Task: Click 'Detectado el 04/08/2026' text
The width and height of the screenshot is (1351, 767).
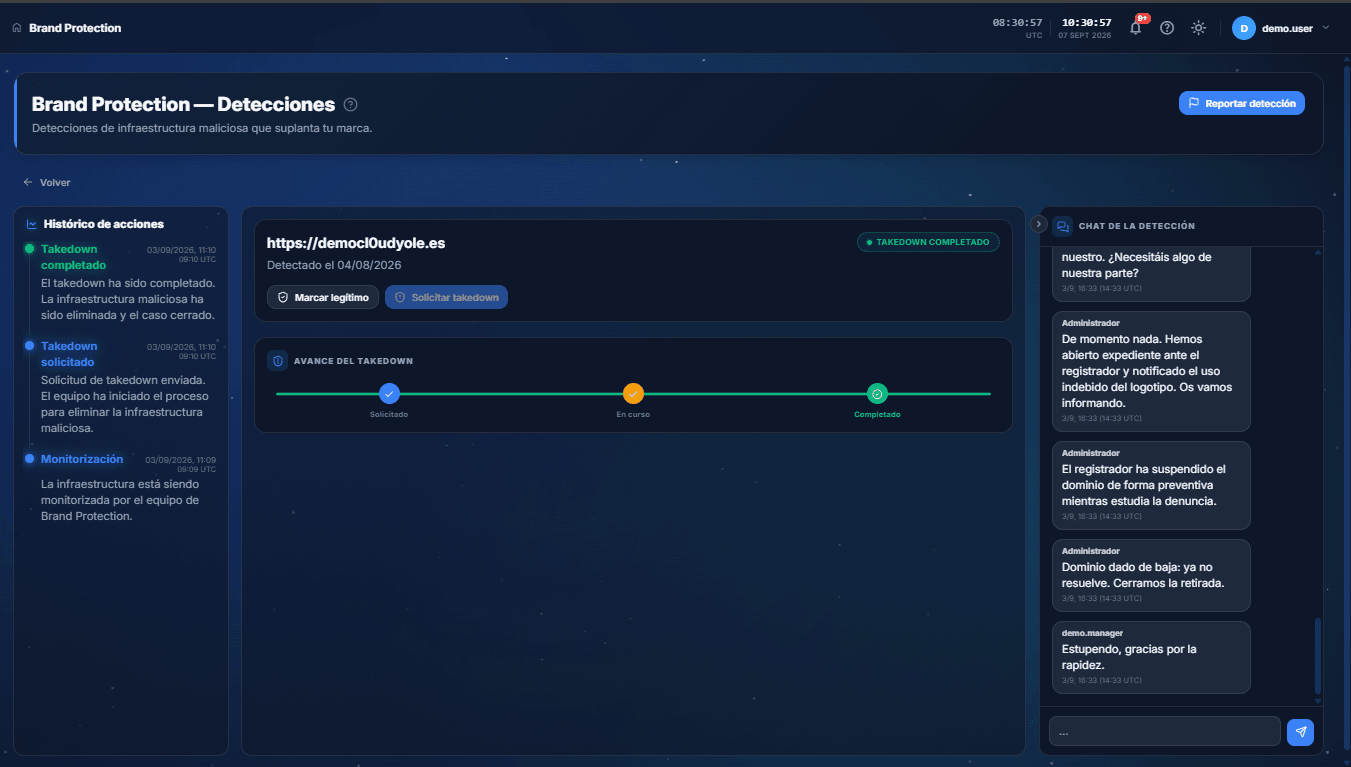Action: [333, 265]
